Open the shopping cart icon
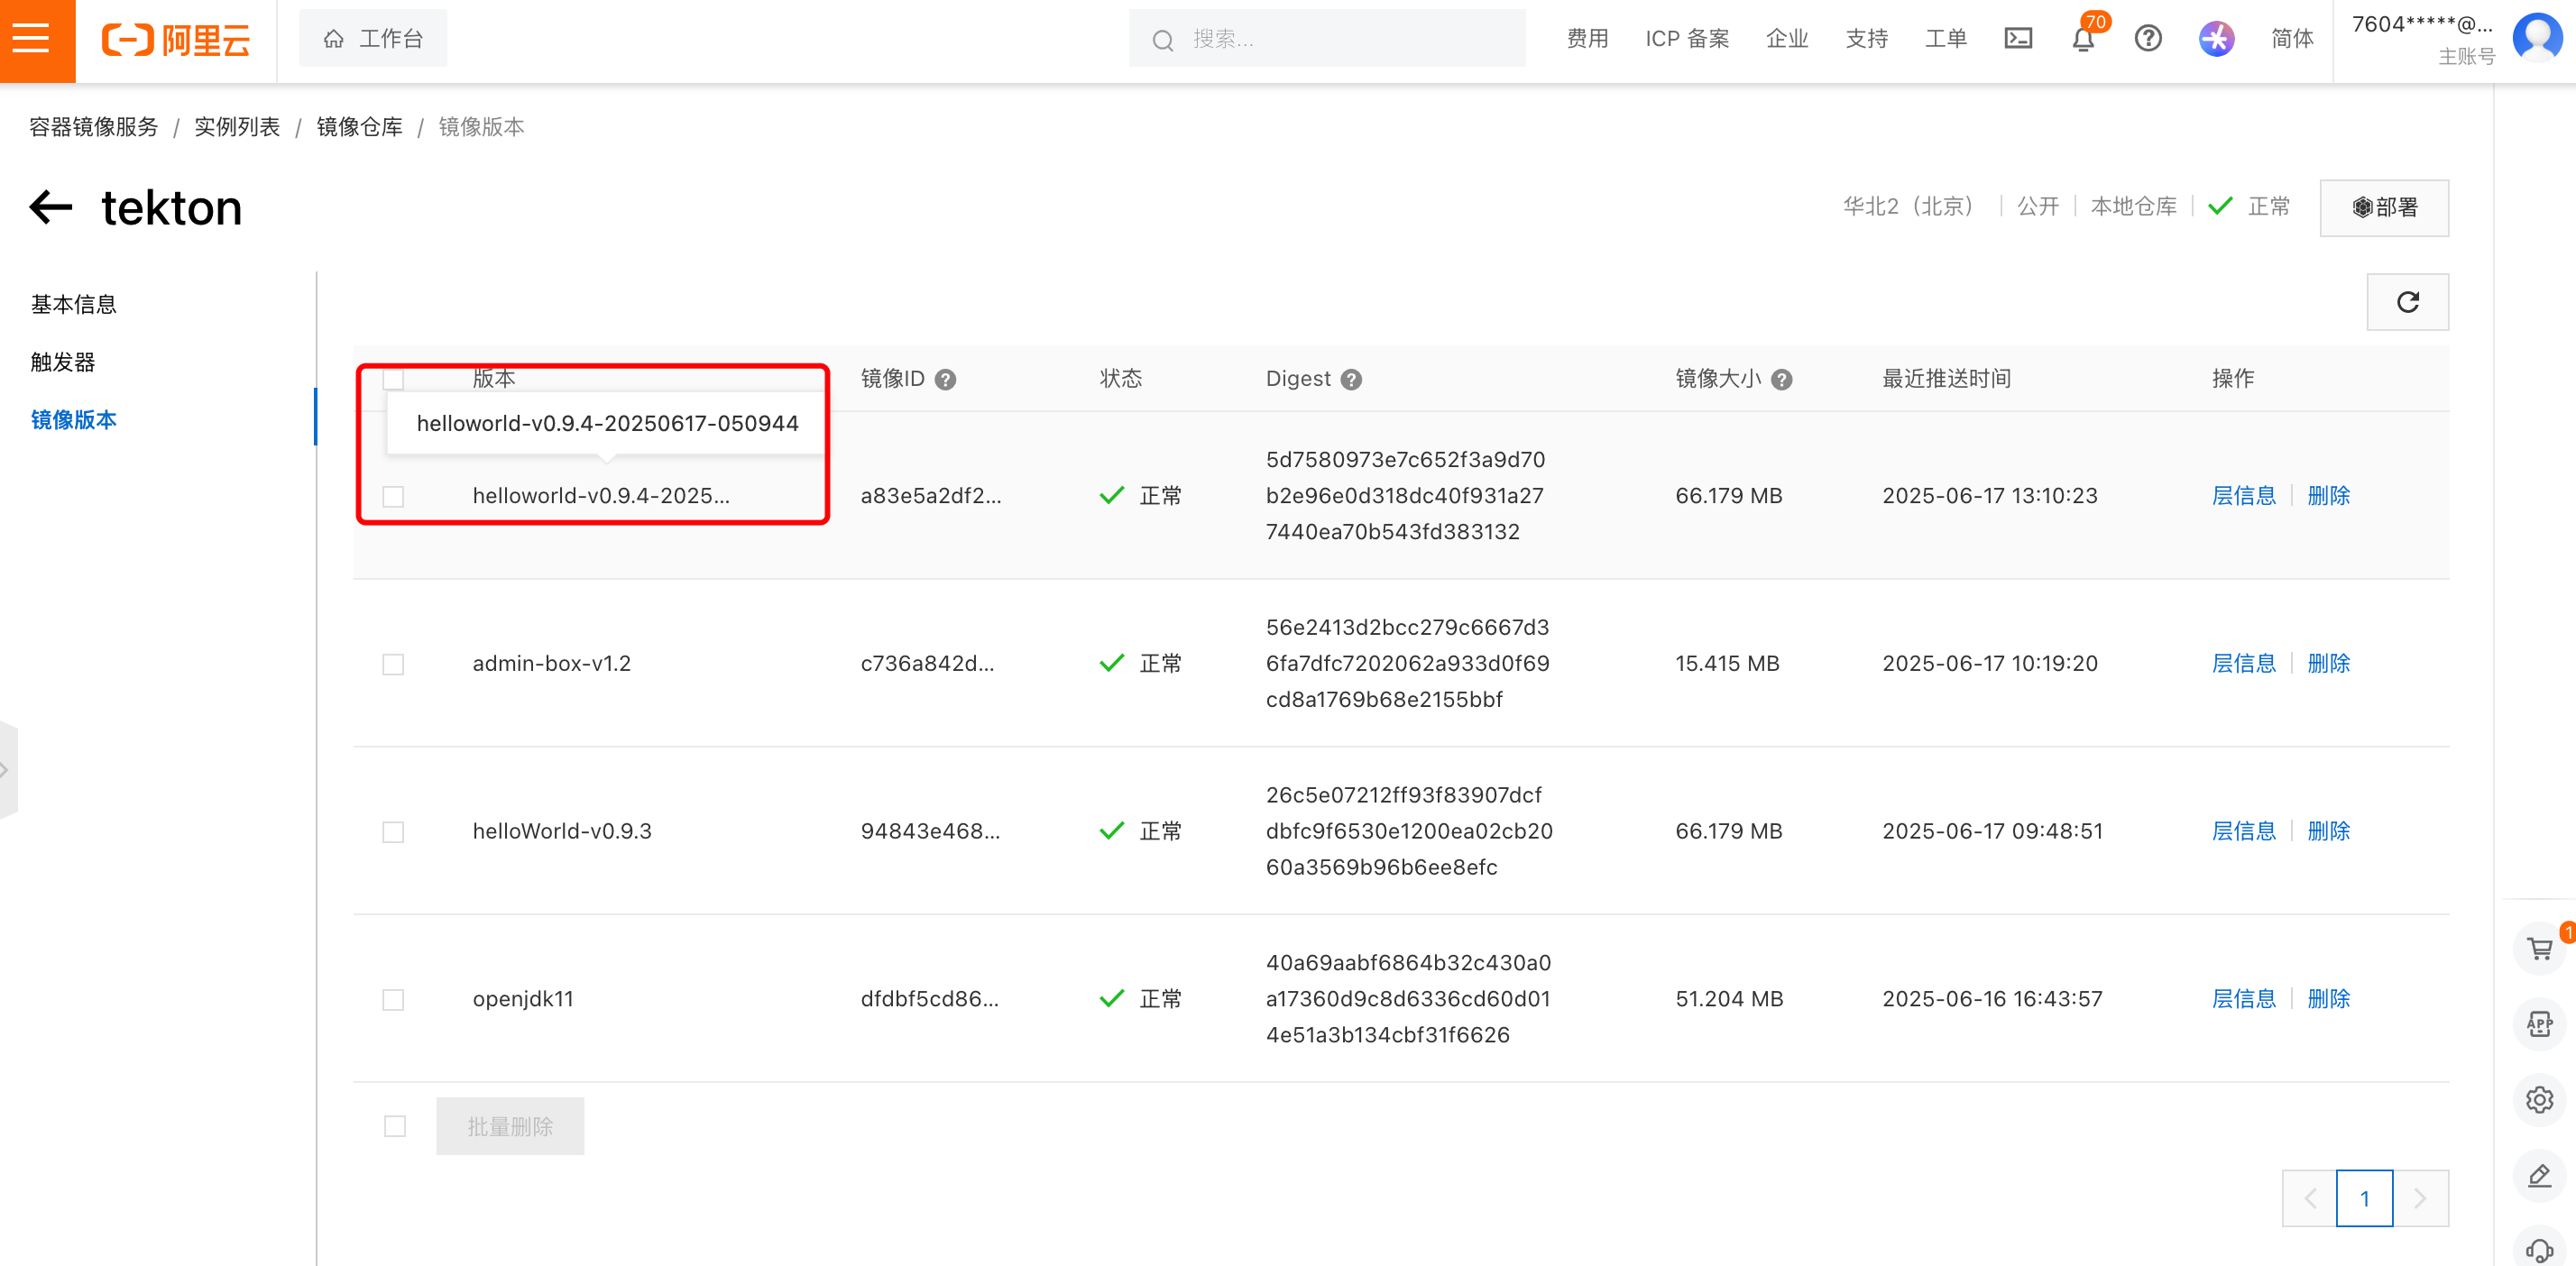Viewport: 2576px width, 1266px height. pyautogui.click(x=2539, y=948)
